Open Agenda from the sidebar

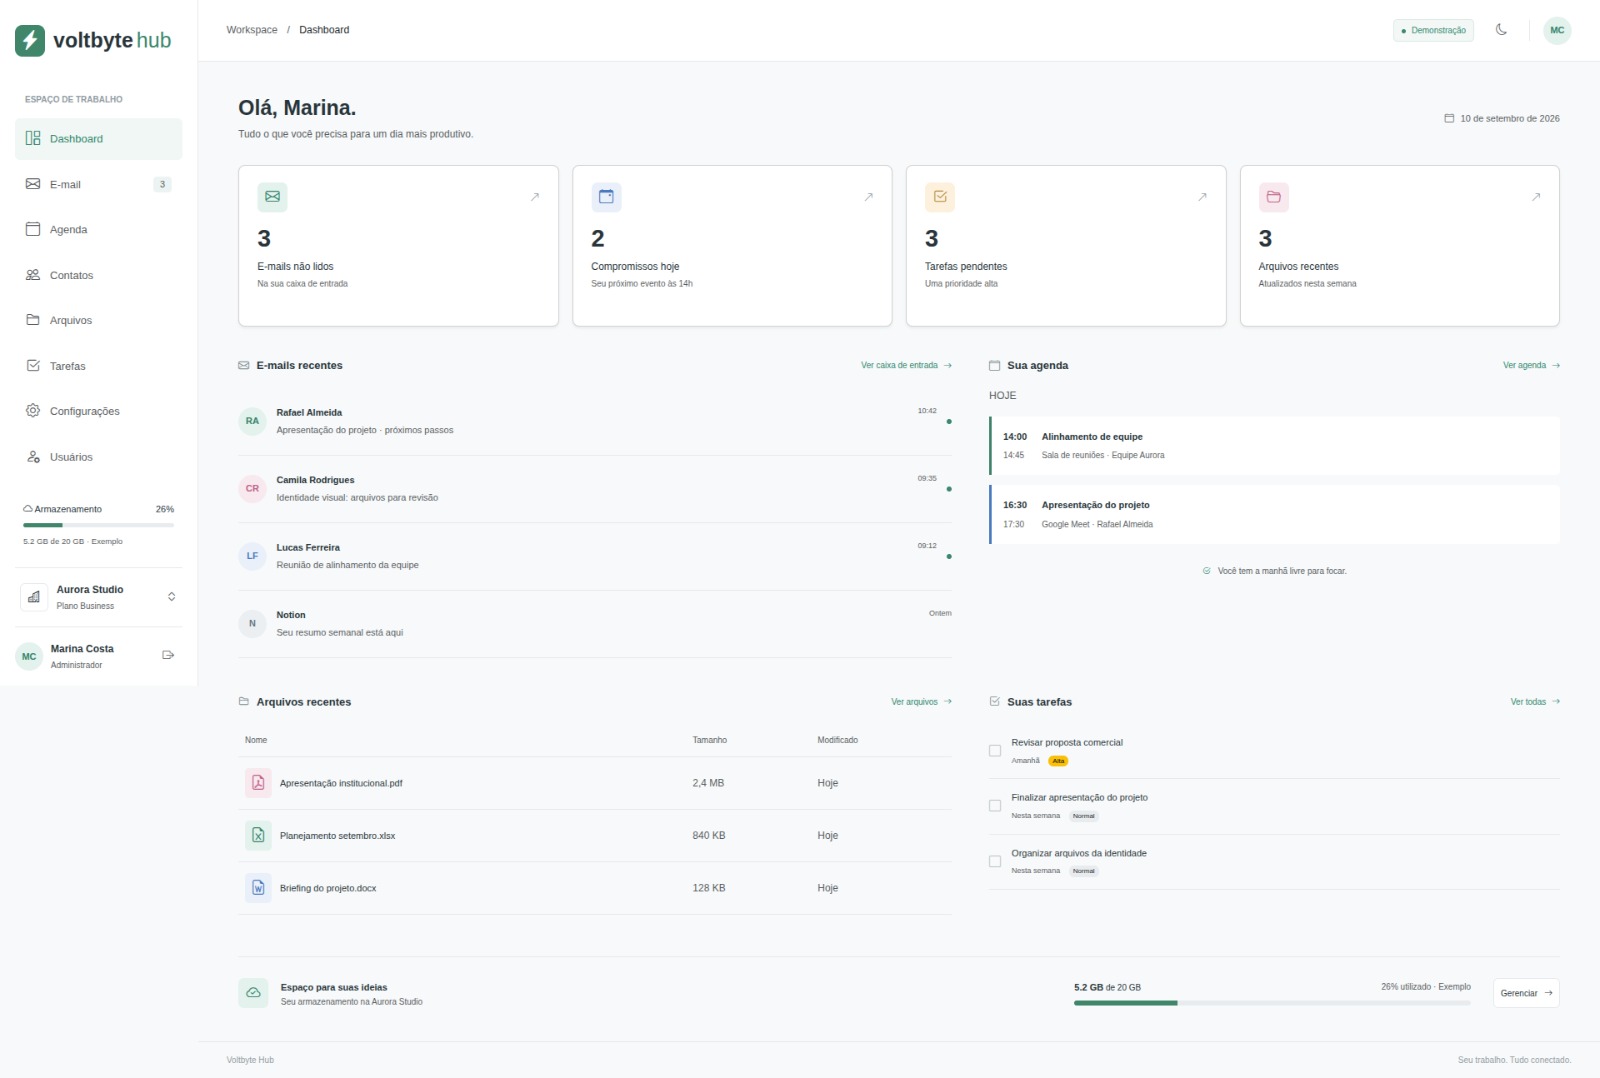(98, 230)
